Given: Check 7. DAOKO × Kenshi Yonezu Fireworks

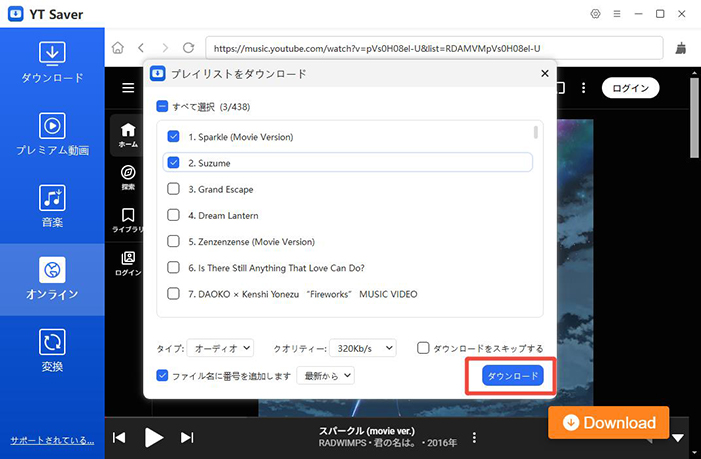Looking at the screenshot, I should click(x=173, y=294).
